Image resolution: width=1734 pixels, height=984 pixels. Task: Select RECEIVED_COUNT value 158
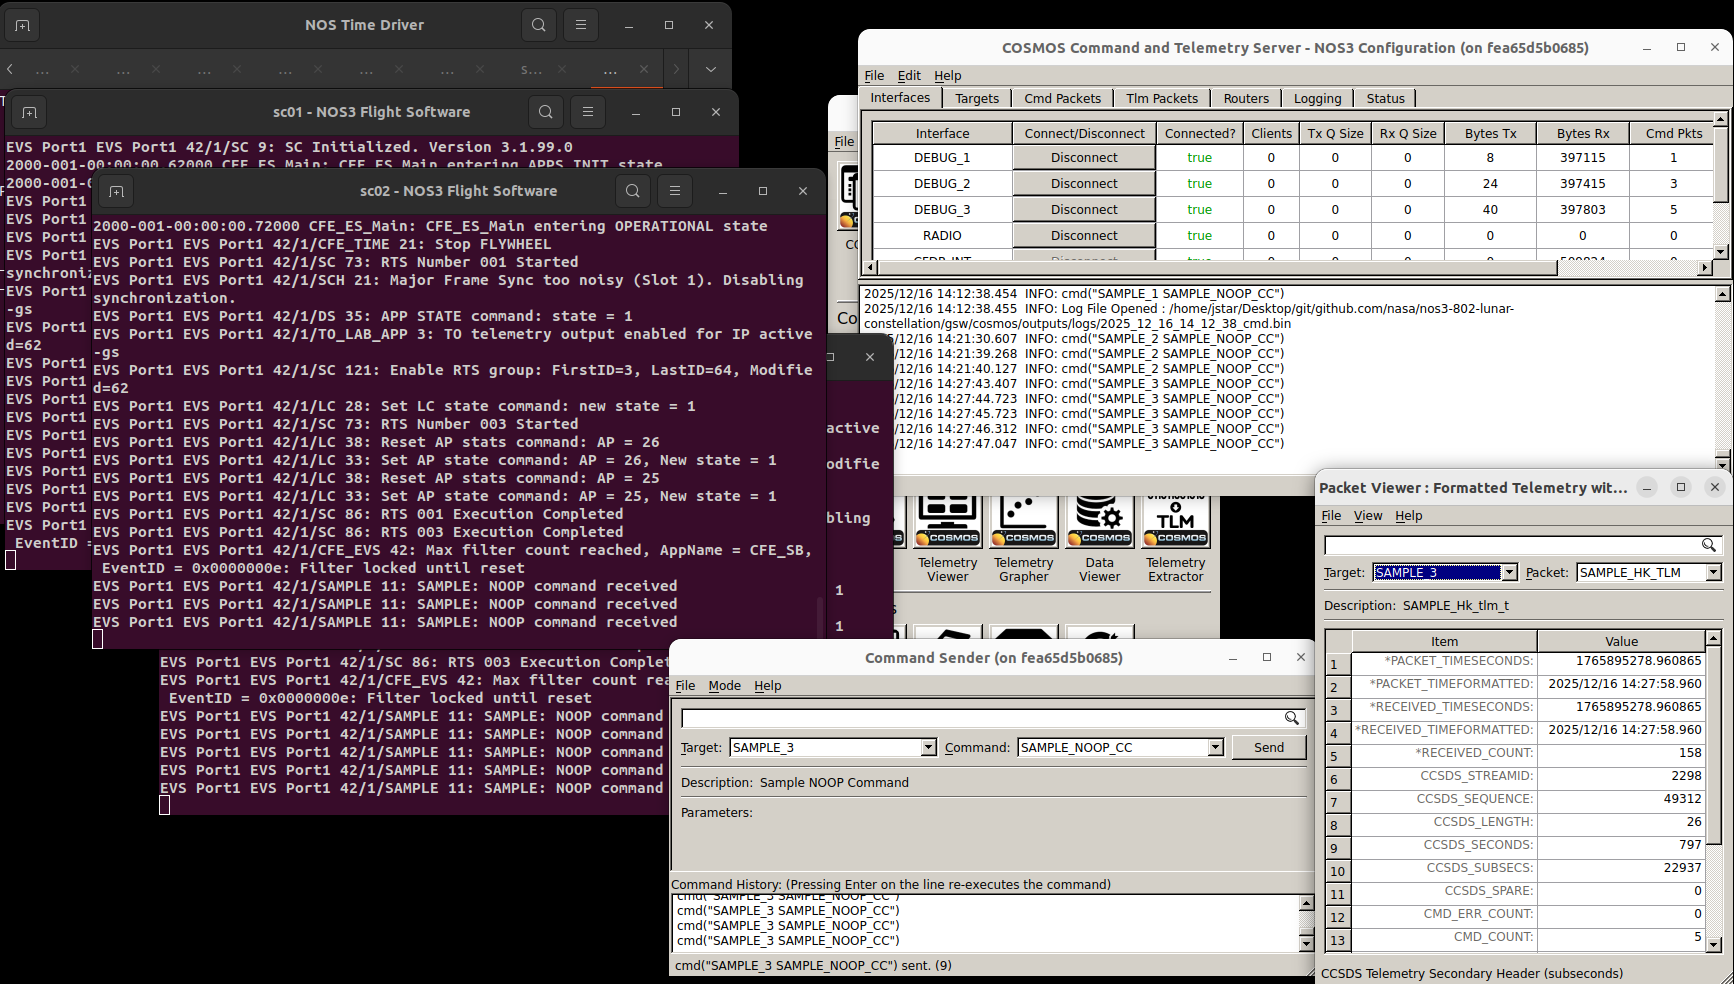[1621, 754]
